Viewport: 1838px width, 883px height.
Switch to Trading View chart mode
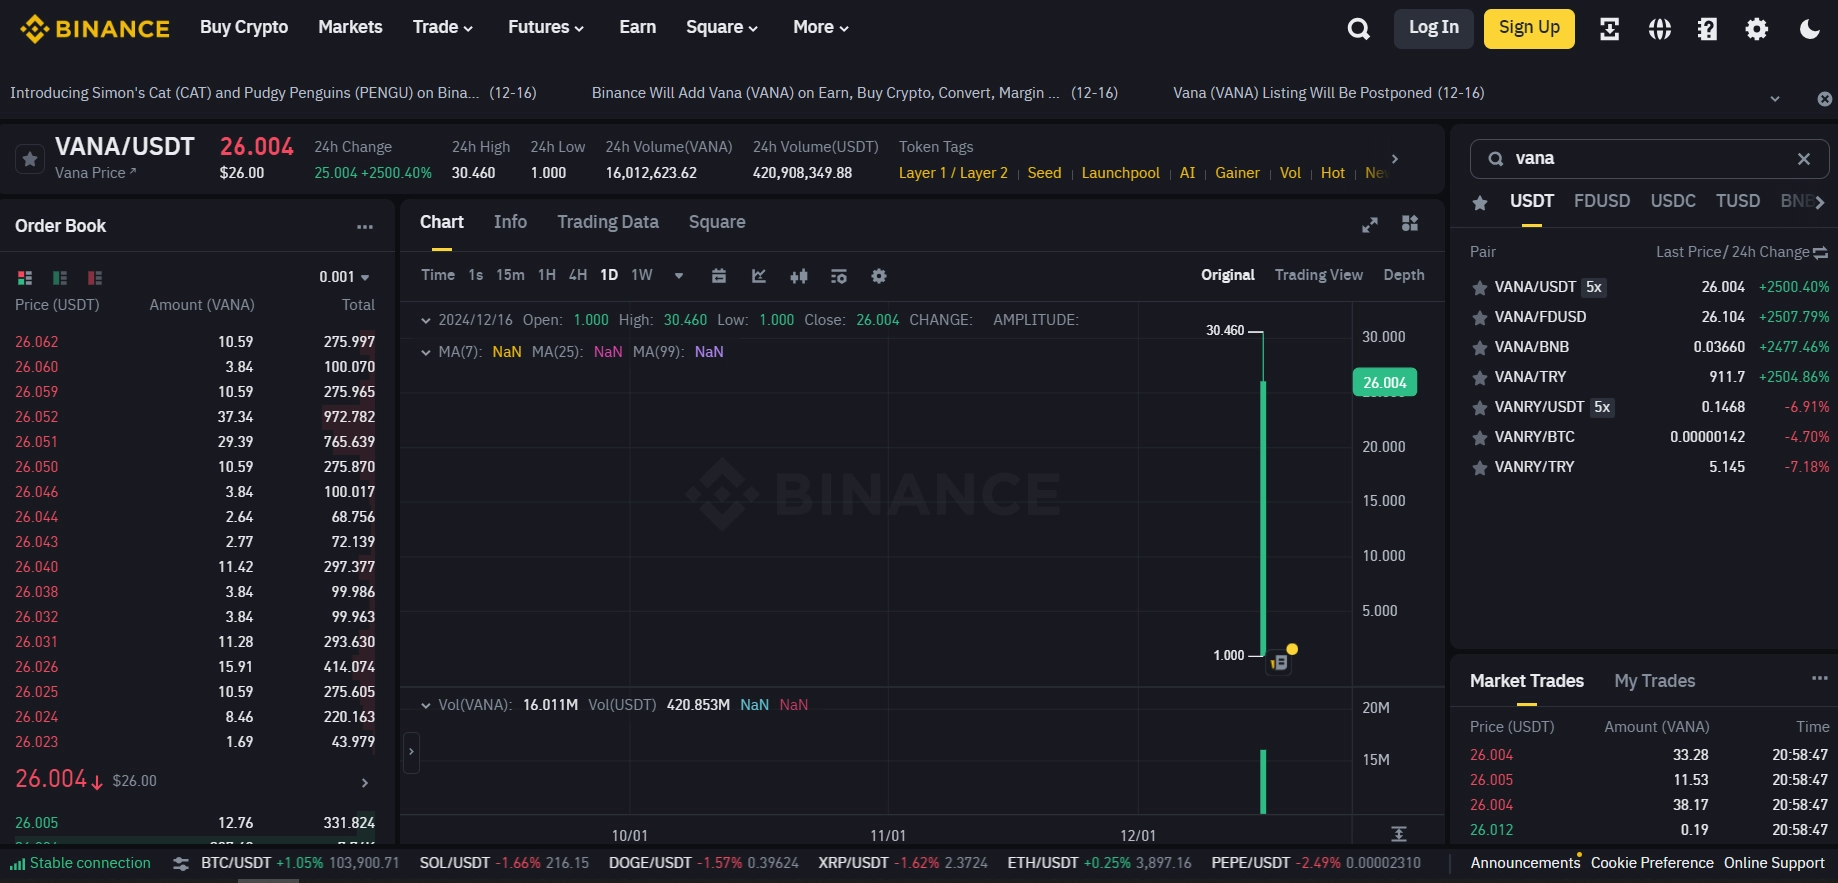point(1318,275)
